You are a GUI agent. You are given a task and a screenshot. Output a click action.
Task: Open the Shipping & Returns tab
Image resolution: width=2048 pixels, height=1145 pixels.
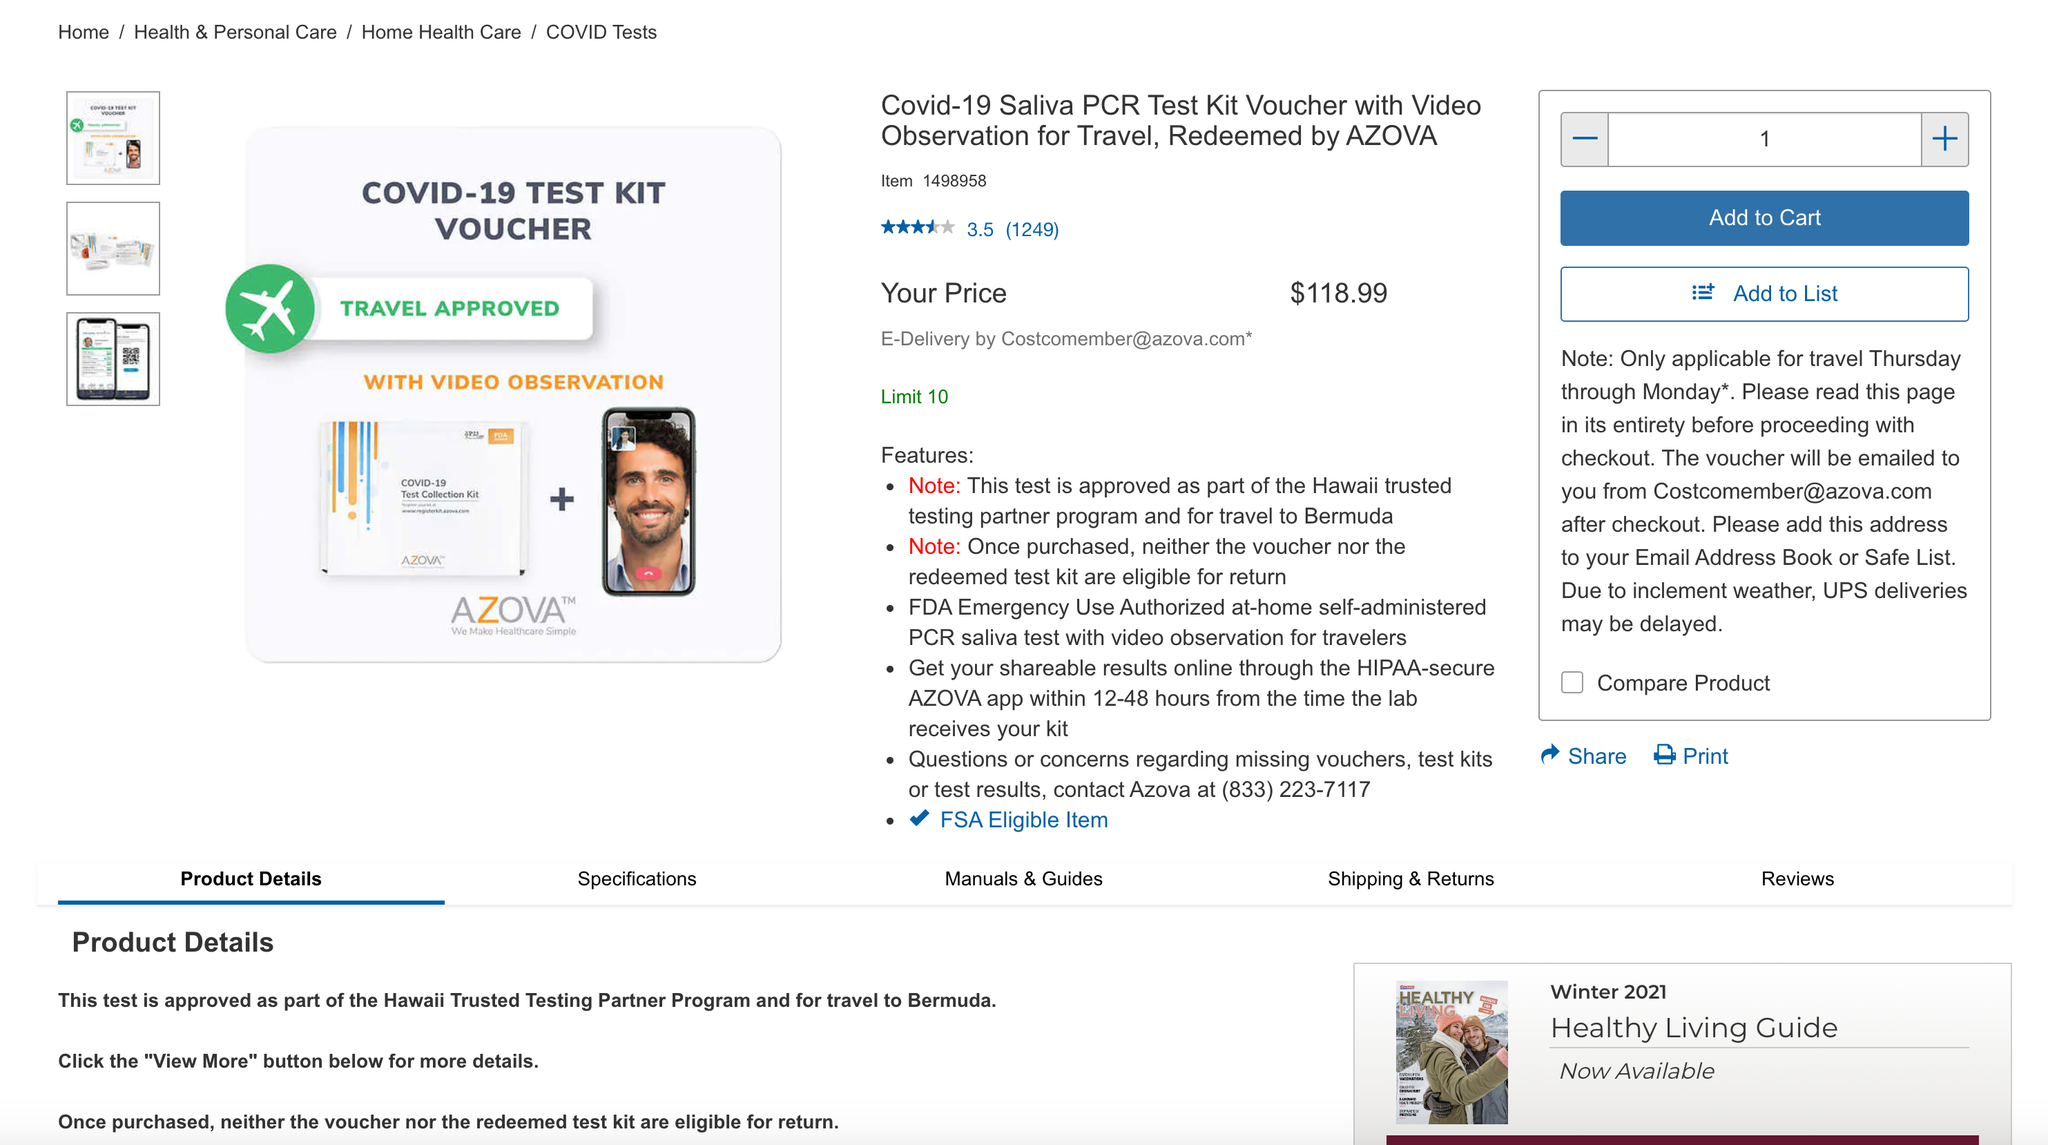click(1410, 879)
